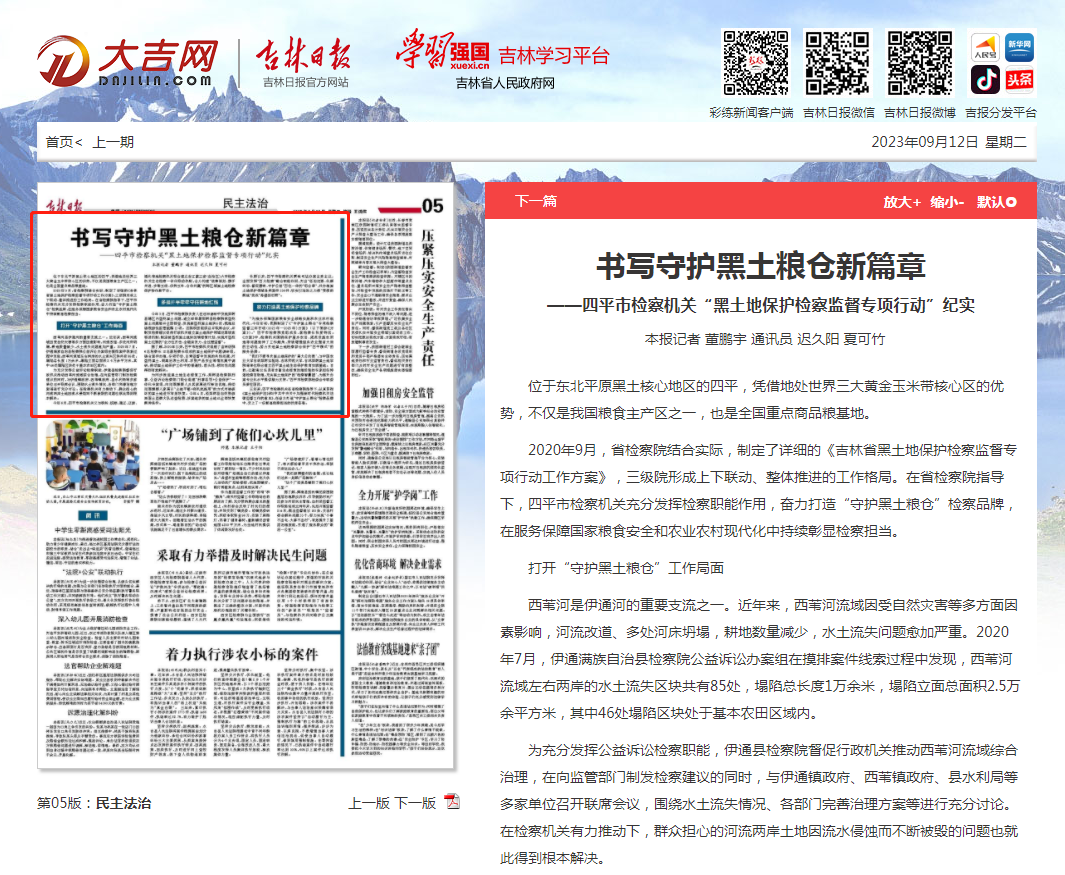Shrink article text with 缩小-
The height and width of the screenshot is (875, 1065).
pyautogui.click(x=947, y=202)
